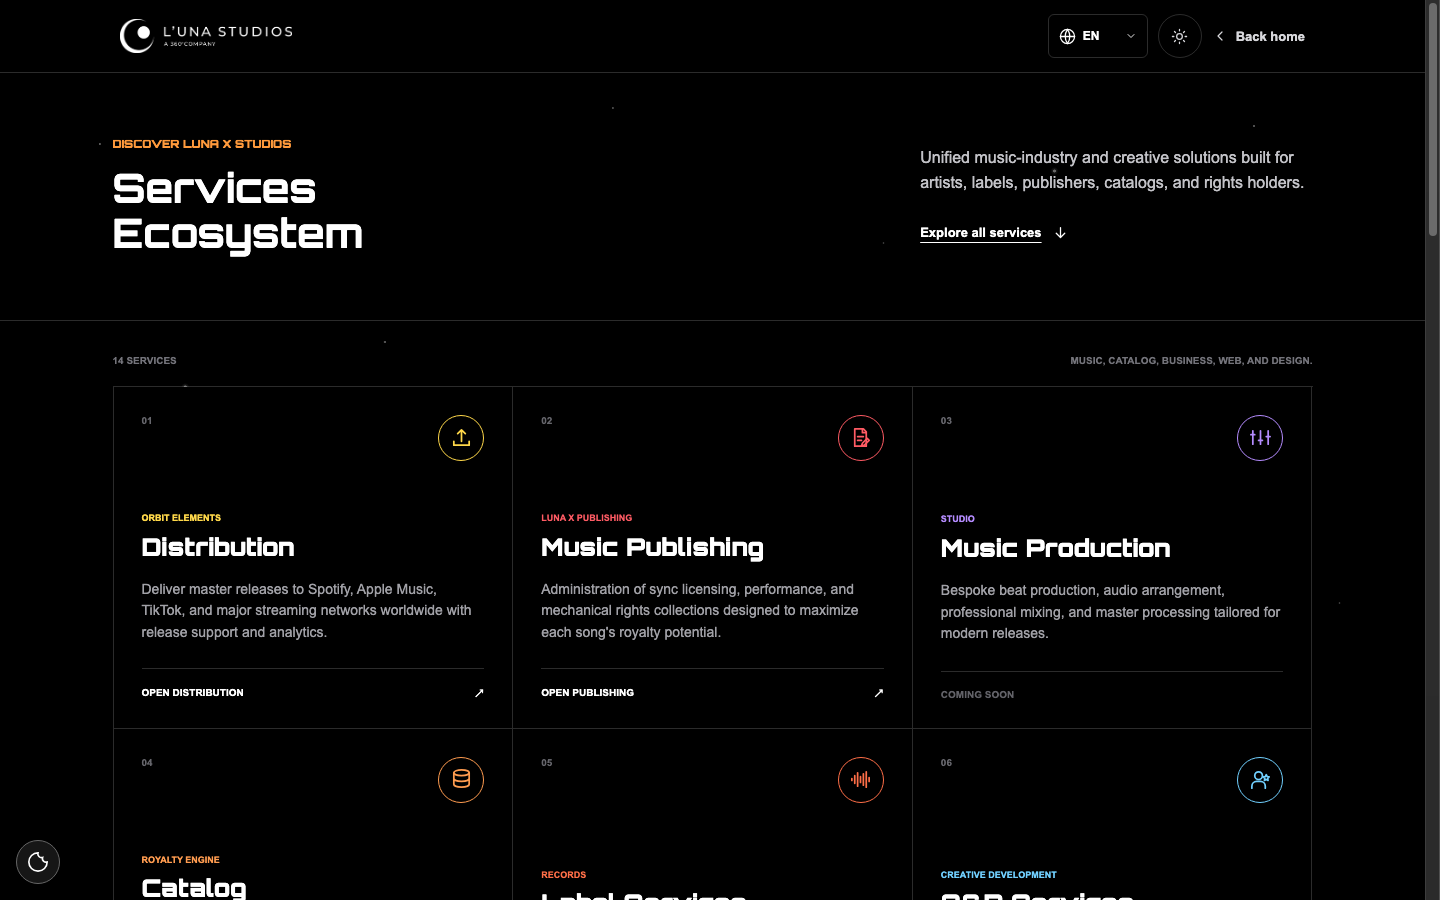Open the Open Distribution link

tap(192, 693)
